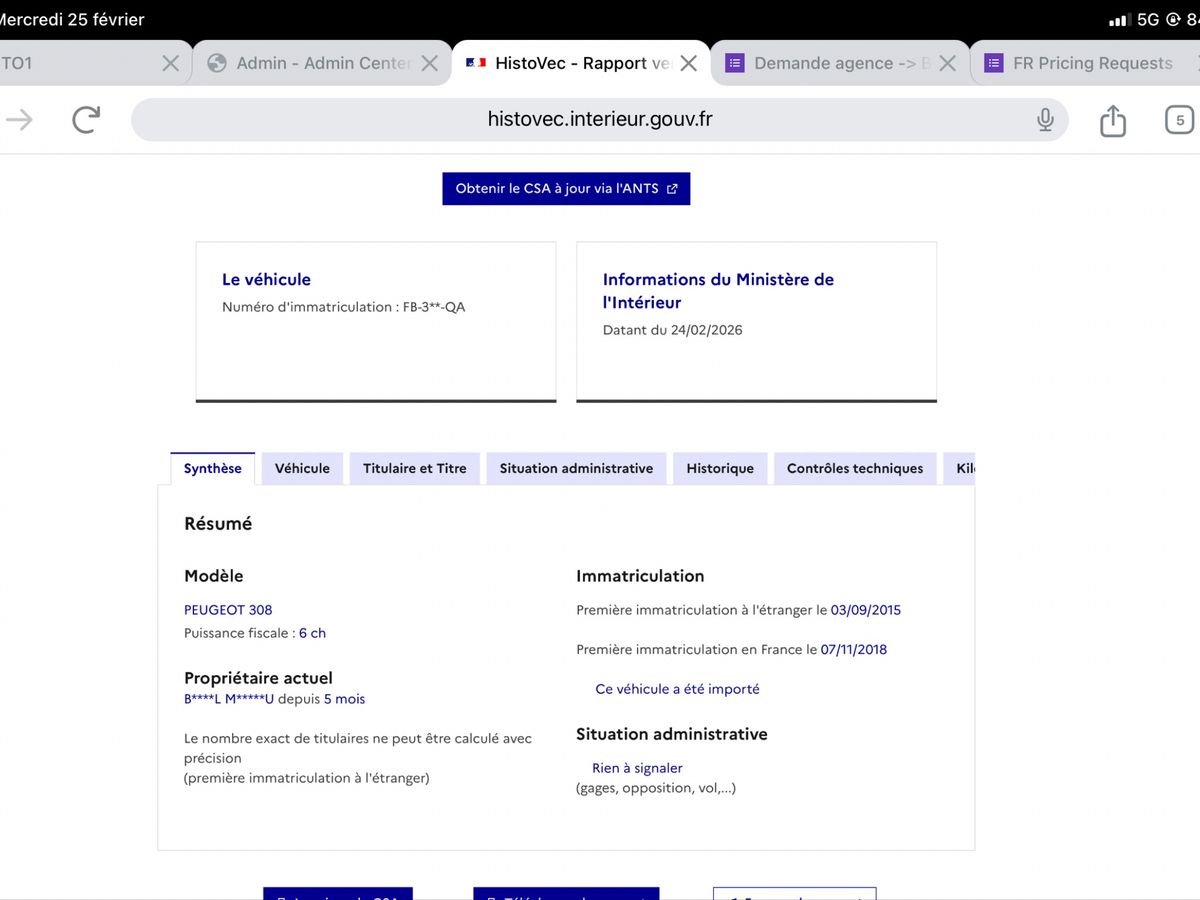Select the Situation administrative tab
Image resolution: width=1200 pixels, height=900 pixels.
pyautogui.click(x=576, y=468)
